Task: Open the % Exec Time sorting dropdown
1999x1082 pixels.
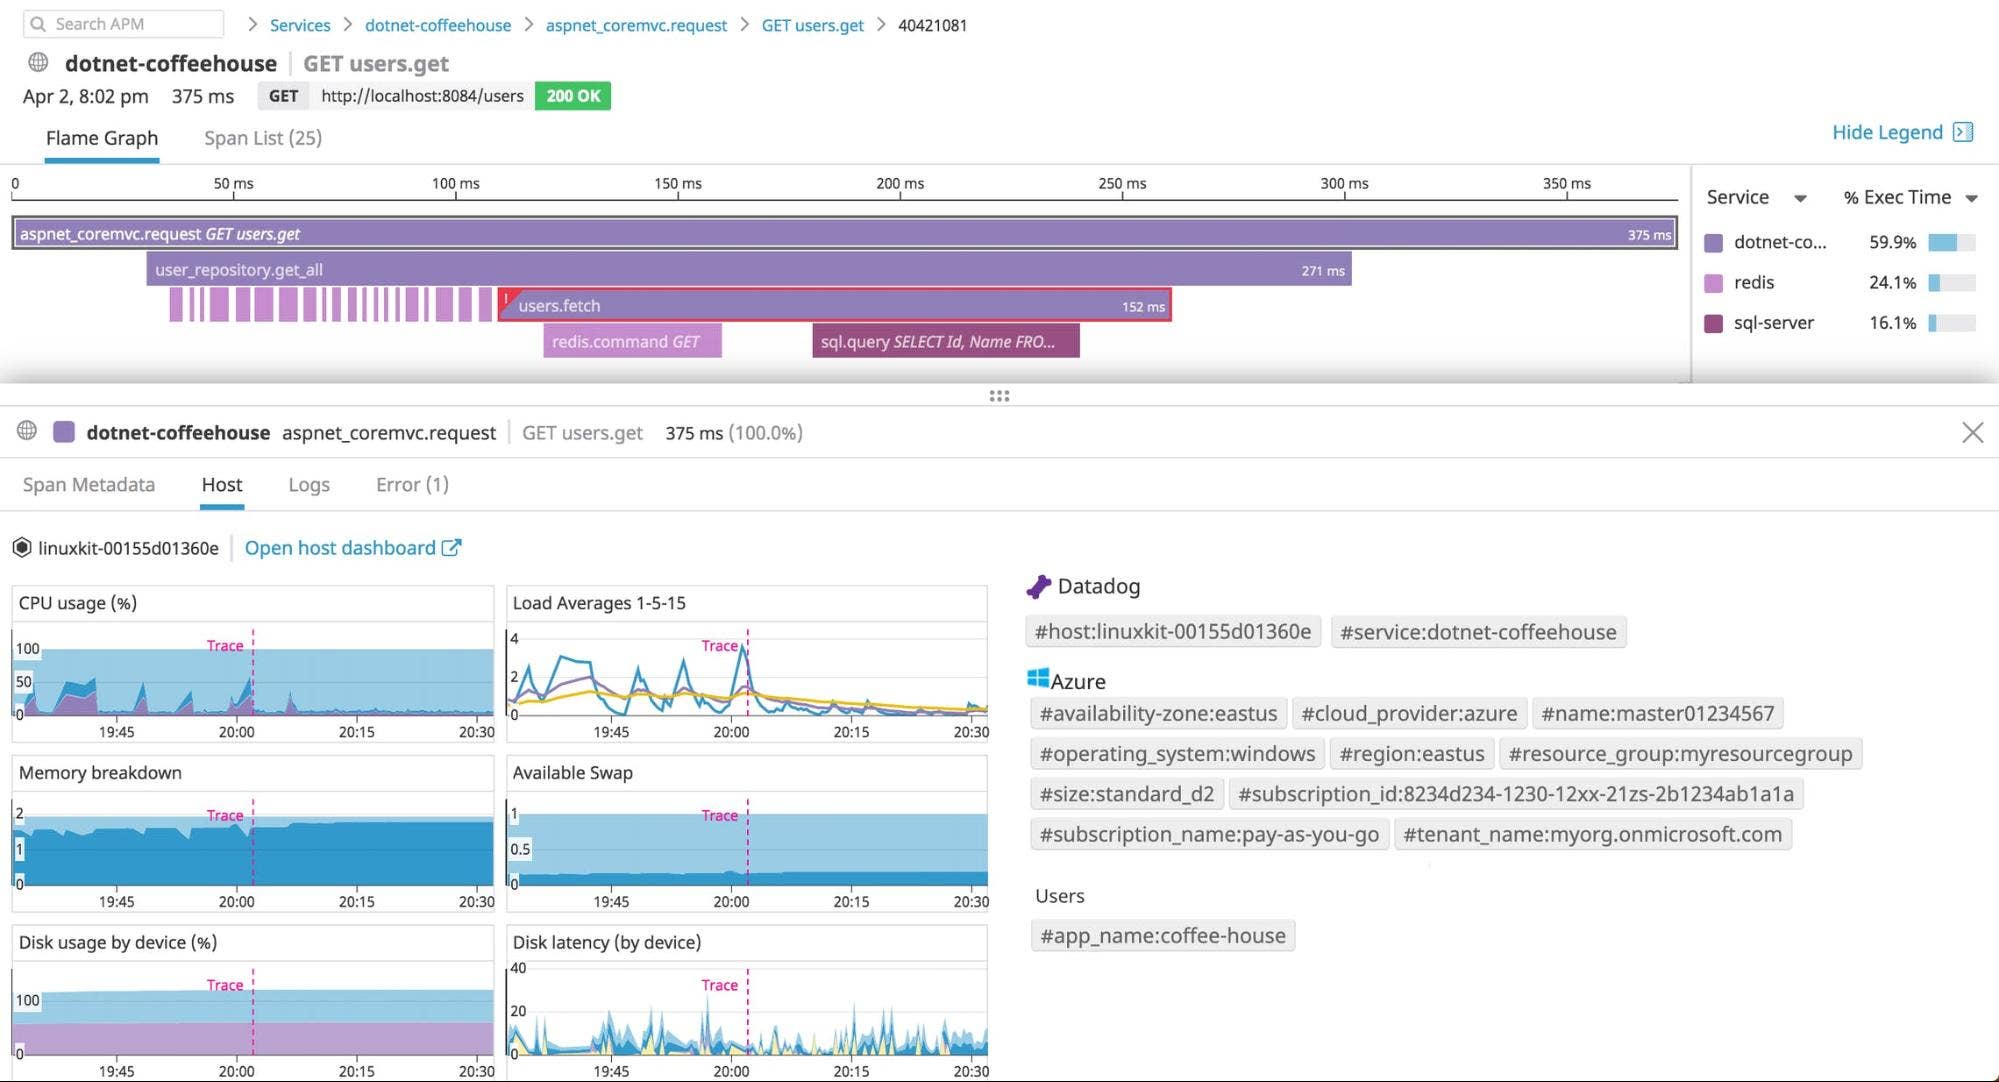Action: coord(1973,198)
